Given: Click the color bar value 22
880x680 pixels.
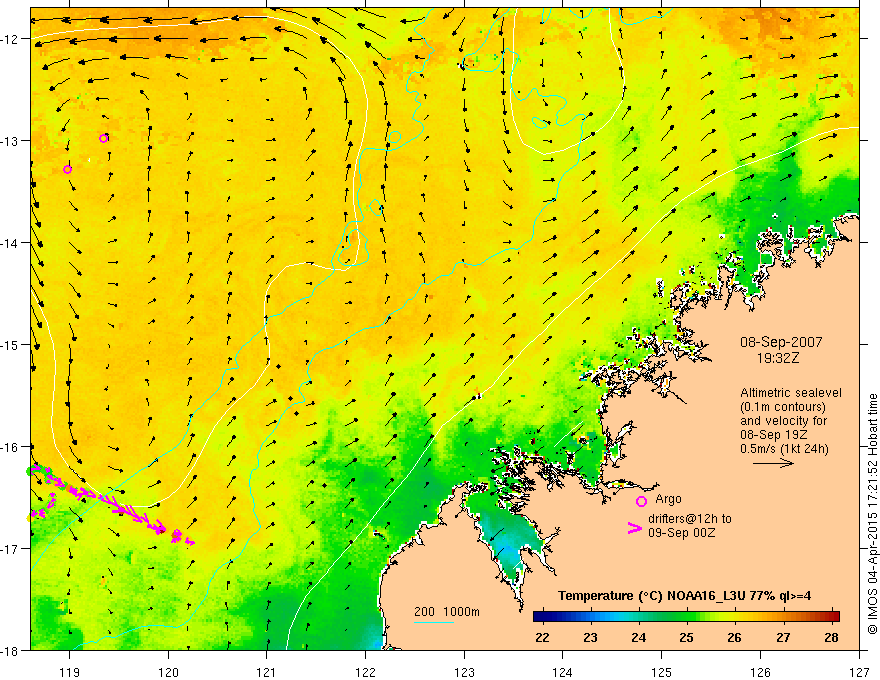Looking at the screenshot, I should pos(542,637).
